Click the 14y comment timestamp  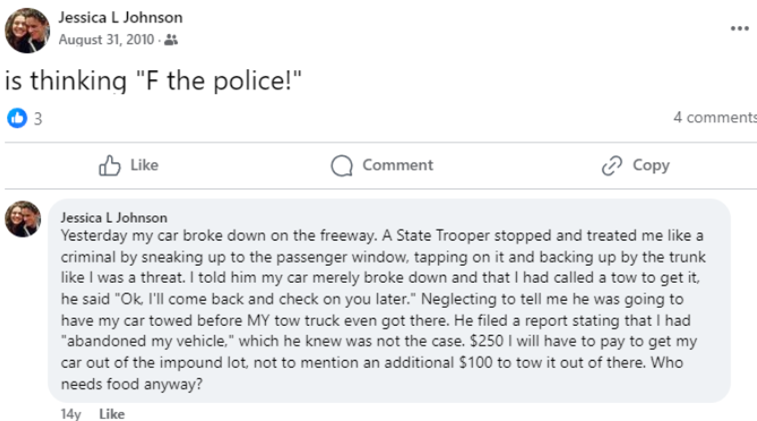click(70, 413)
